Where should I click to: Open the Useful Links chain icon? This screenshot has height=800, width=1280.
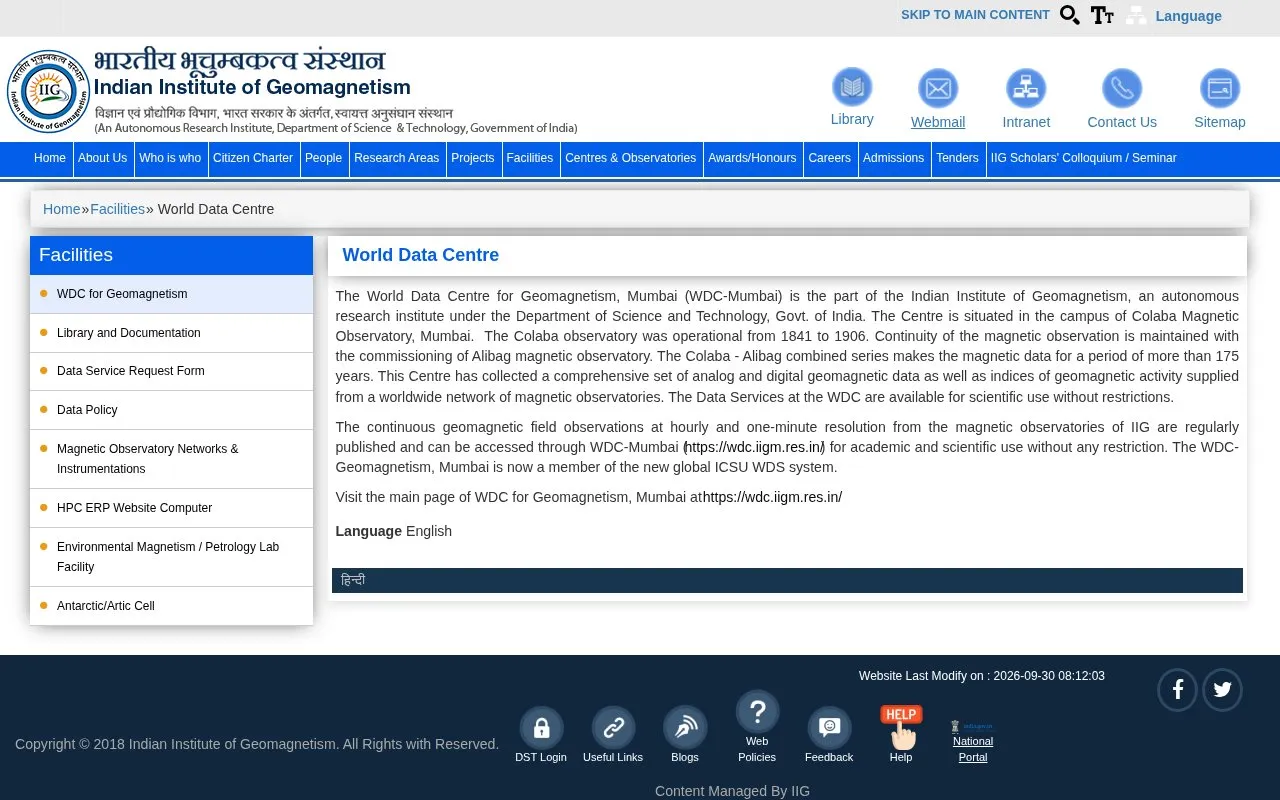pos(613,728)
